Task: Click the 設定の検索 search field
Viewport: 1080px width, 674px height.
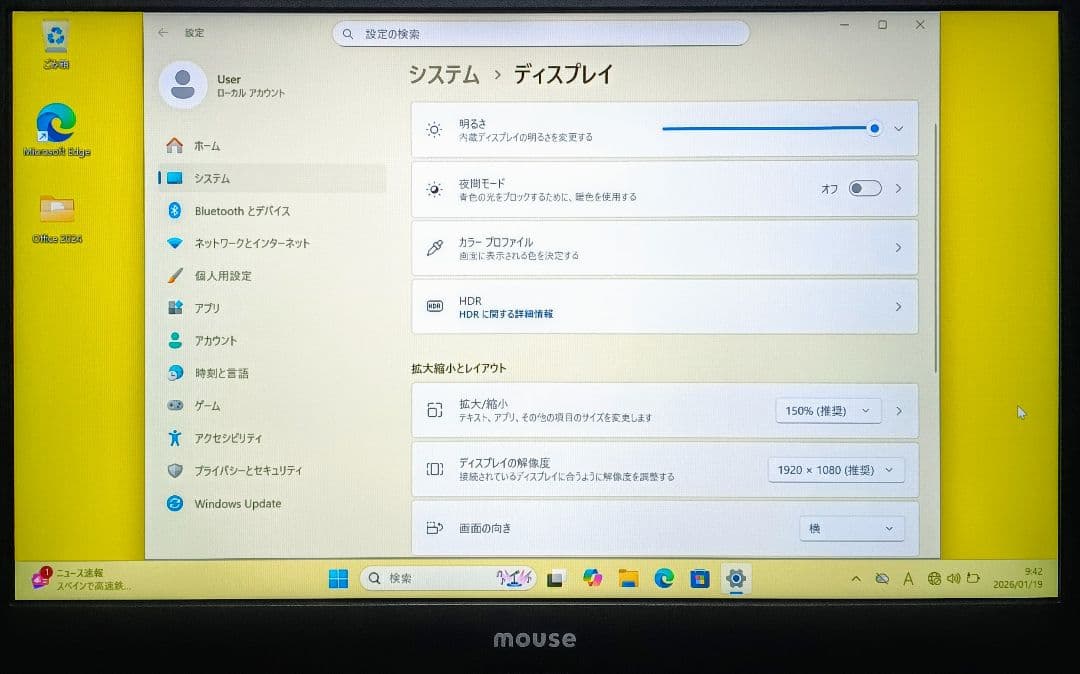Action: (x=540, y=33)
